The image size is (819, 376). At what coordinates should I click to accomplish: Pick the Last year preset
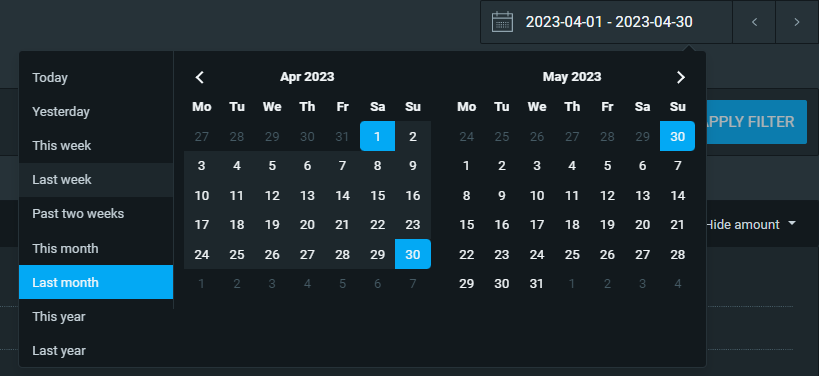point(96,350)
